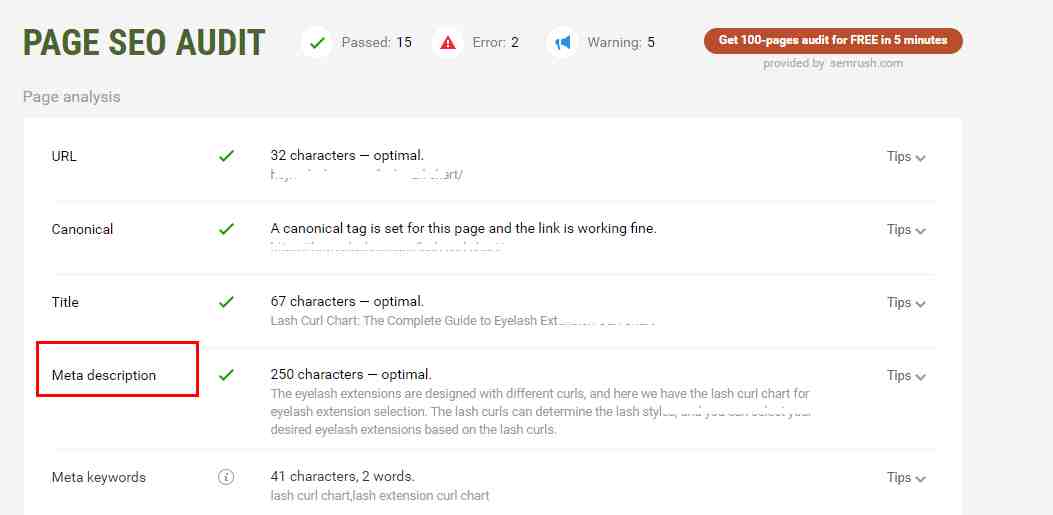Click the Meta keywords row label

click(x=99, y=477)
